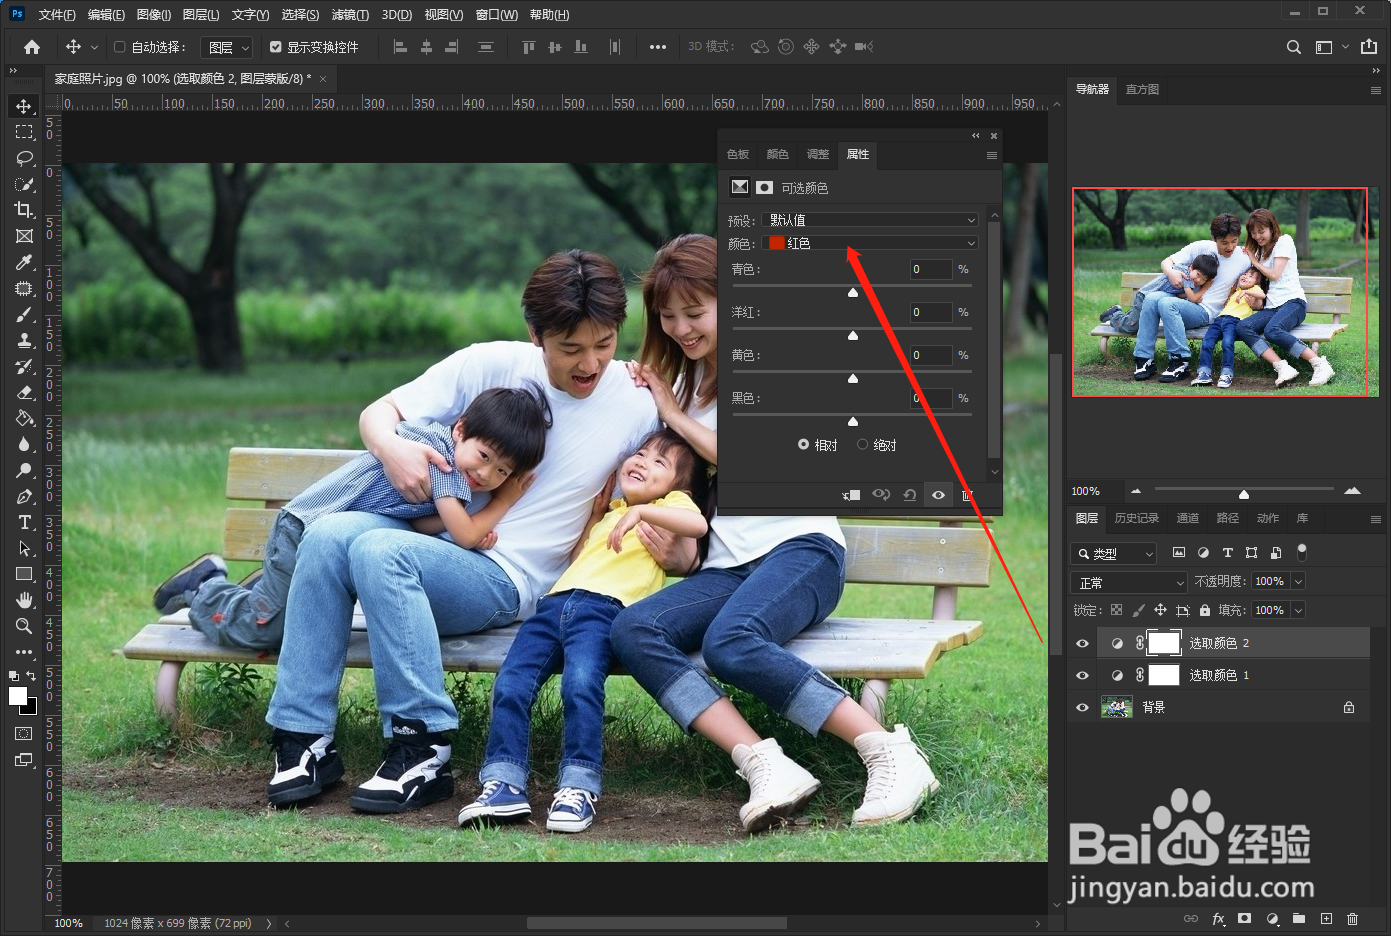Select the Rectangle shape tool
The image size is (1391, 936).
[24, 574]
